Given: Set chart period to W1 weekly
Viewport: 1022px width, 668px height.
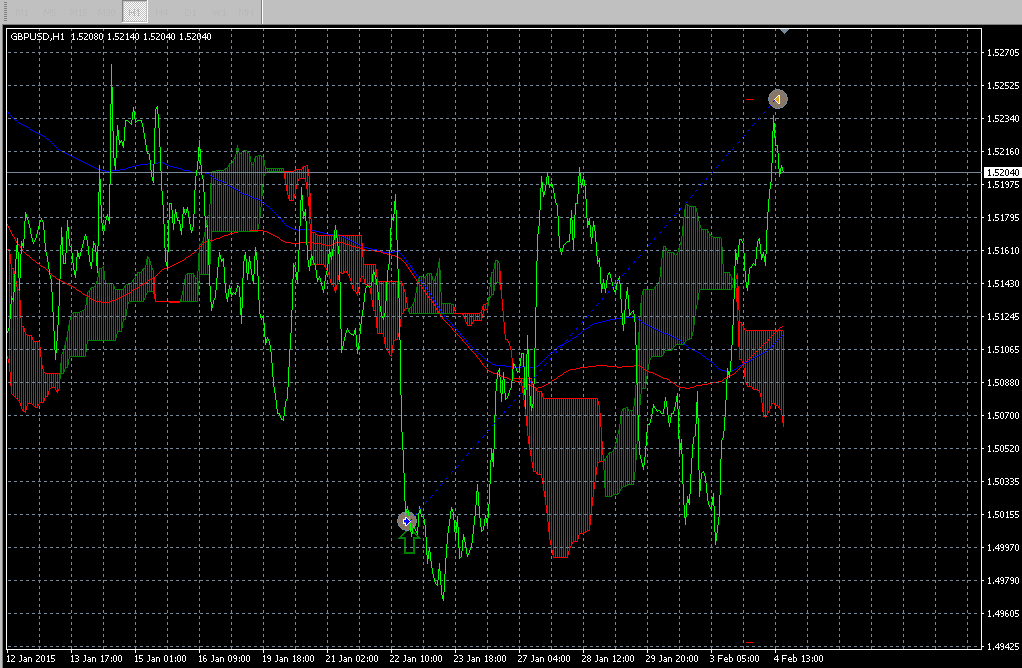Looking at the screenshot, I should click(218, 12).
